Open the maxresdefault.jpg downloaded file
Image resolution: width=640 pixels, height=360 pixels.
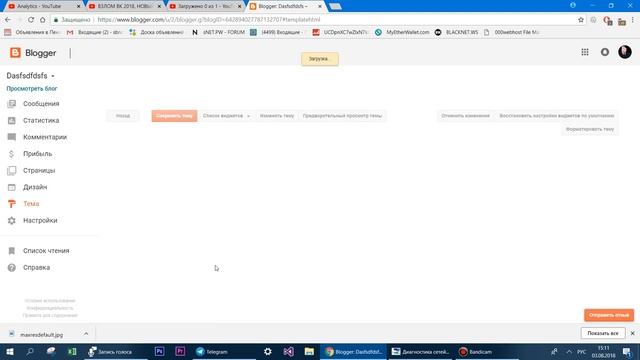tap(41, 335)
